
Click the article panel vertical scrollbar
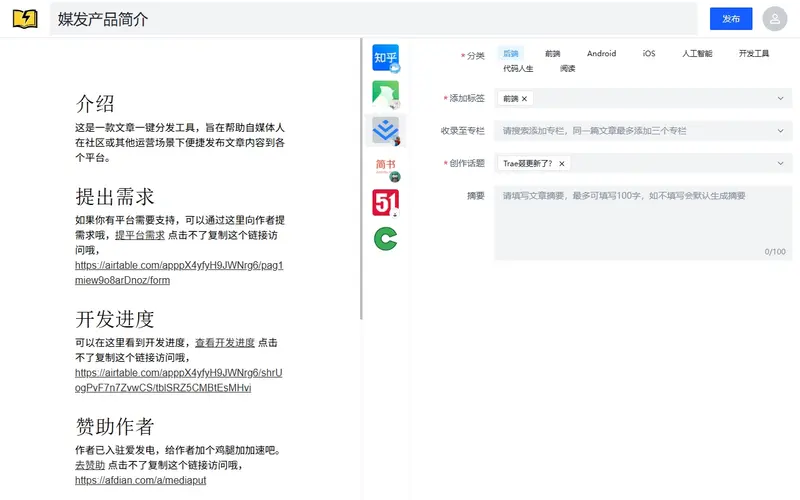[361, 179]
